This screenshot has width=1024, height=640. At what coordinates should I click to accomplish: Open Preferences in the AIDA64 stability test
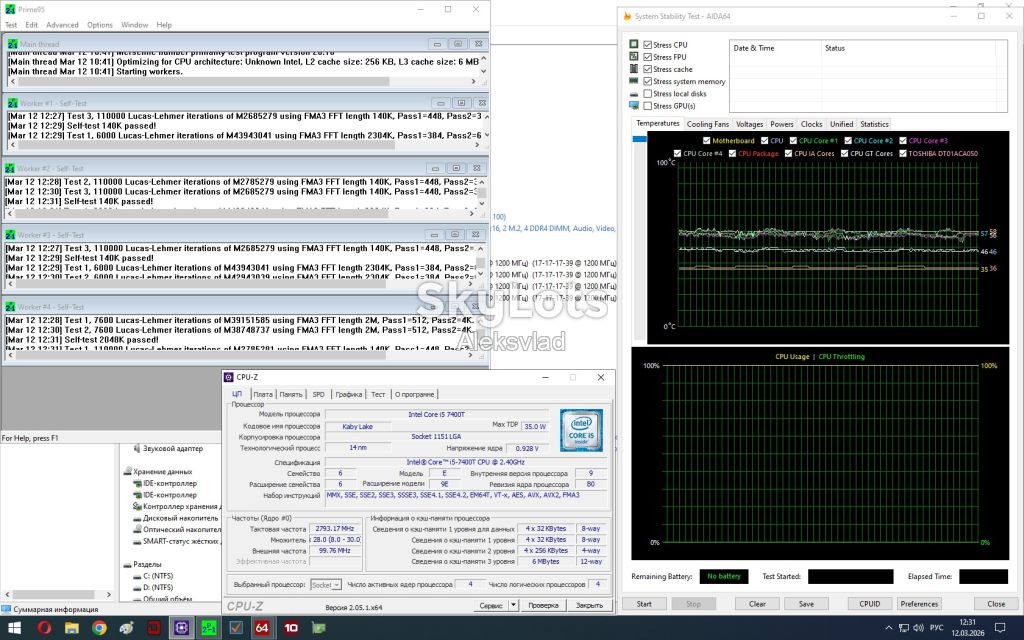919,603
